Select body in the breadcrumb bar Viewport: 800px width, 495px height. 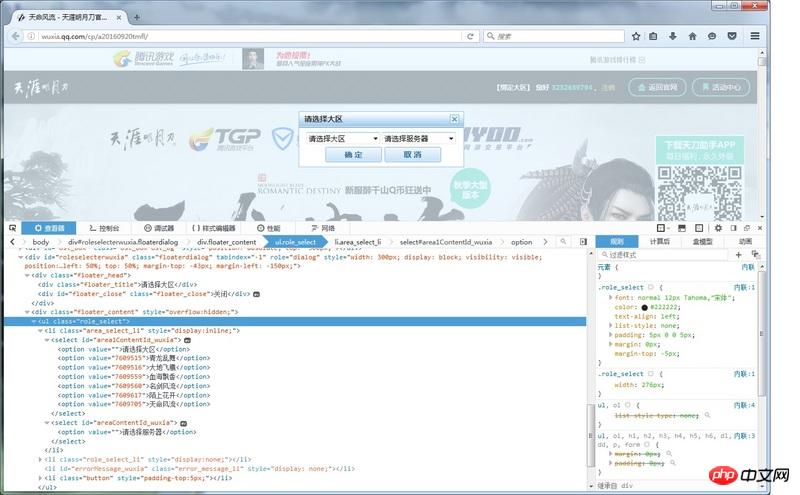coord(40,242)
